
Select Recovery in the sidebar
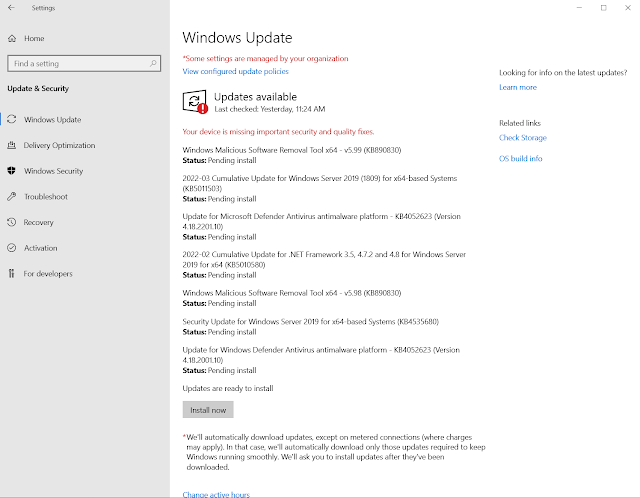point(38,222)
